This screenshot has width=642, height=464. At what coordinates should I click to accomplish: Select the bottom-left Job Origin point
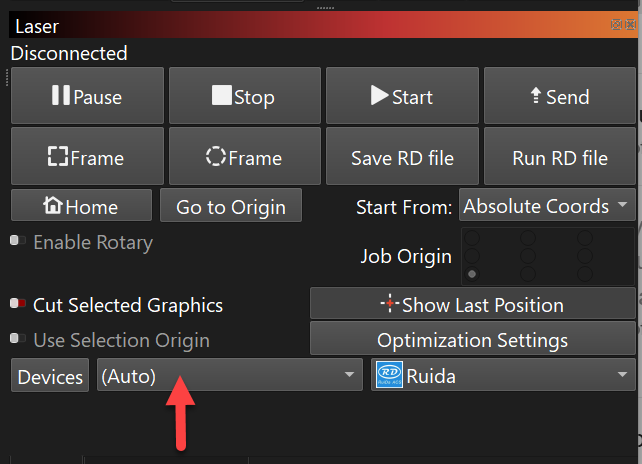[x=472, y=274]
